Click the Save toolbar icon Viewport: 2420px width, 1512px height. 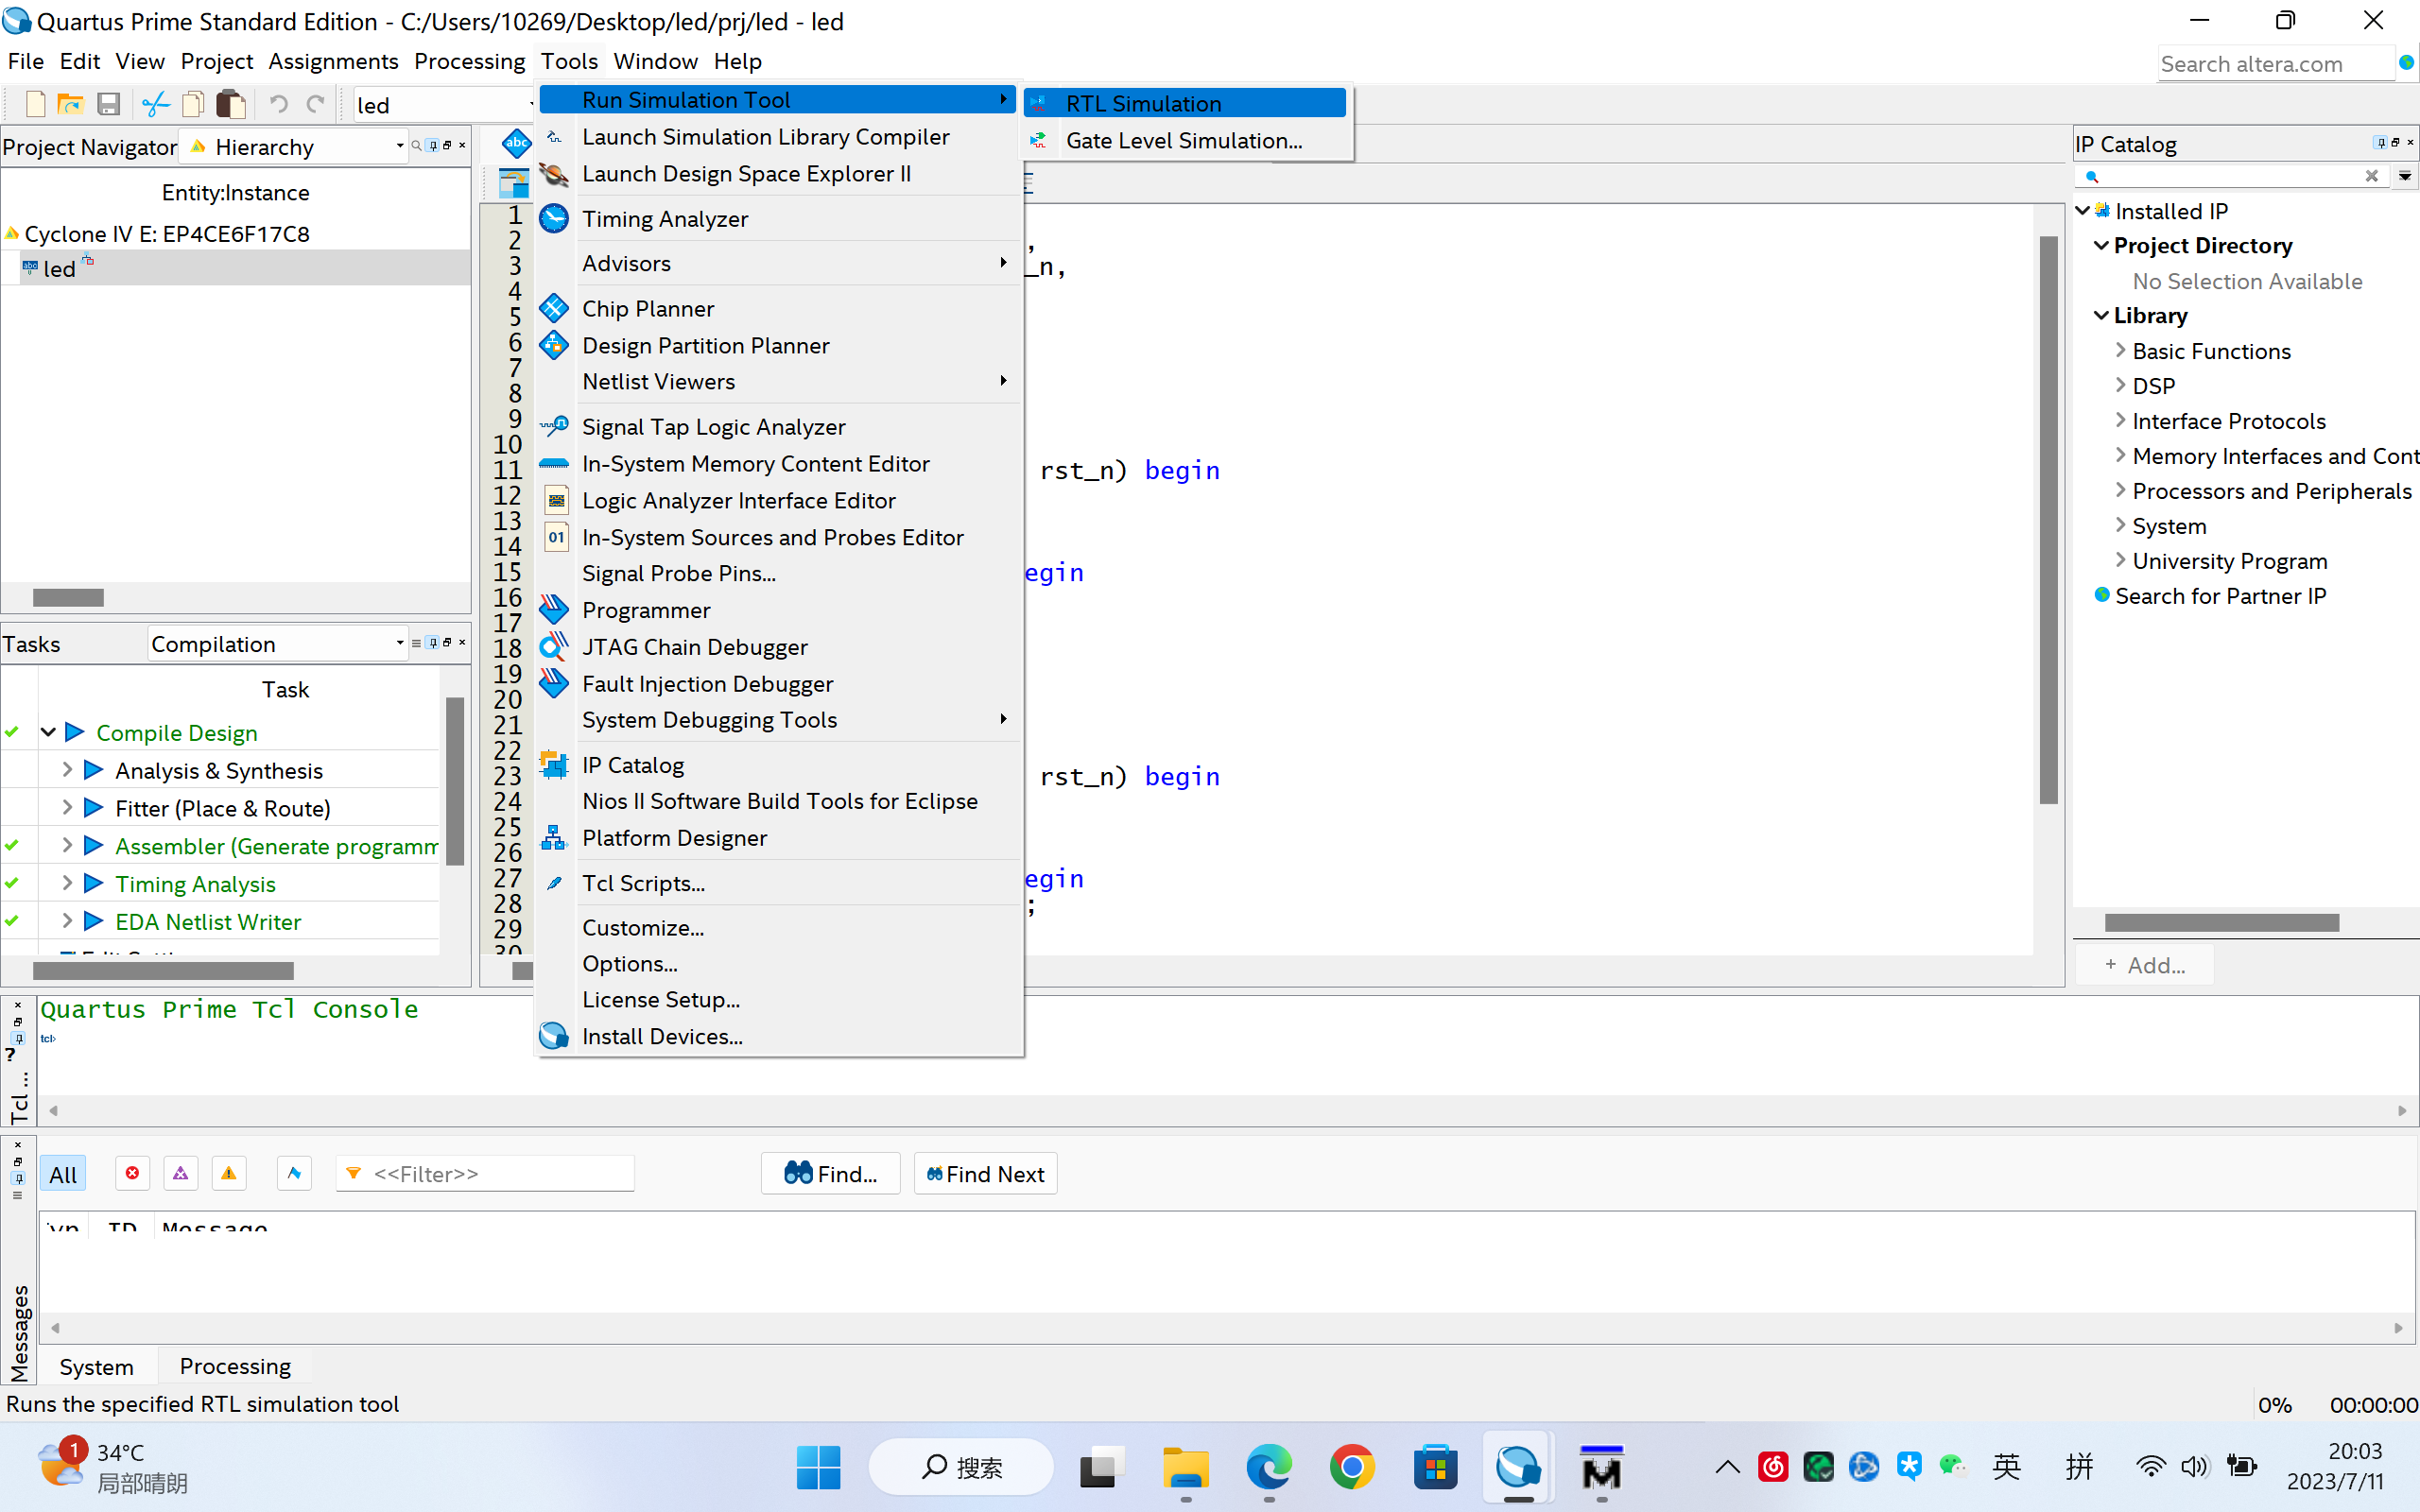(108, 104)
